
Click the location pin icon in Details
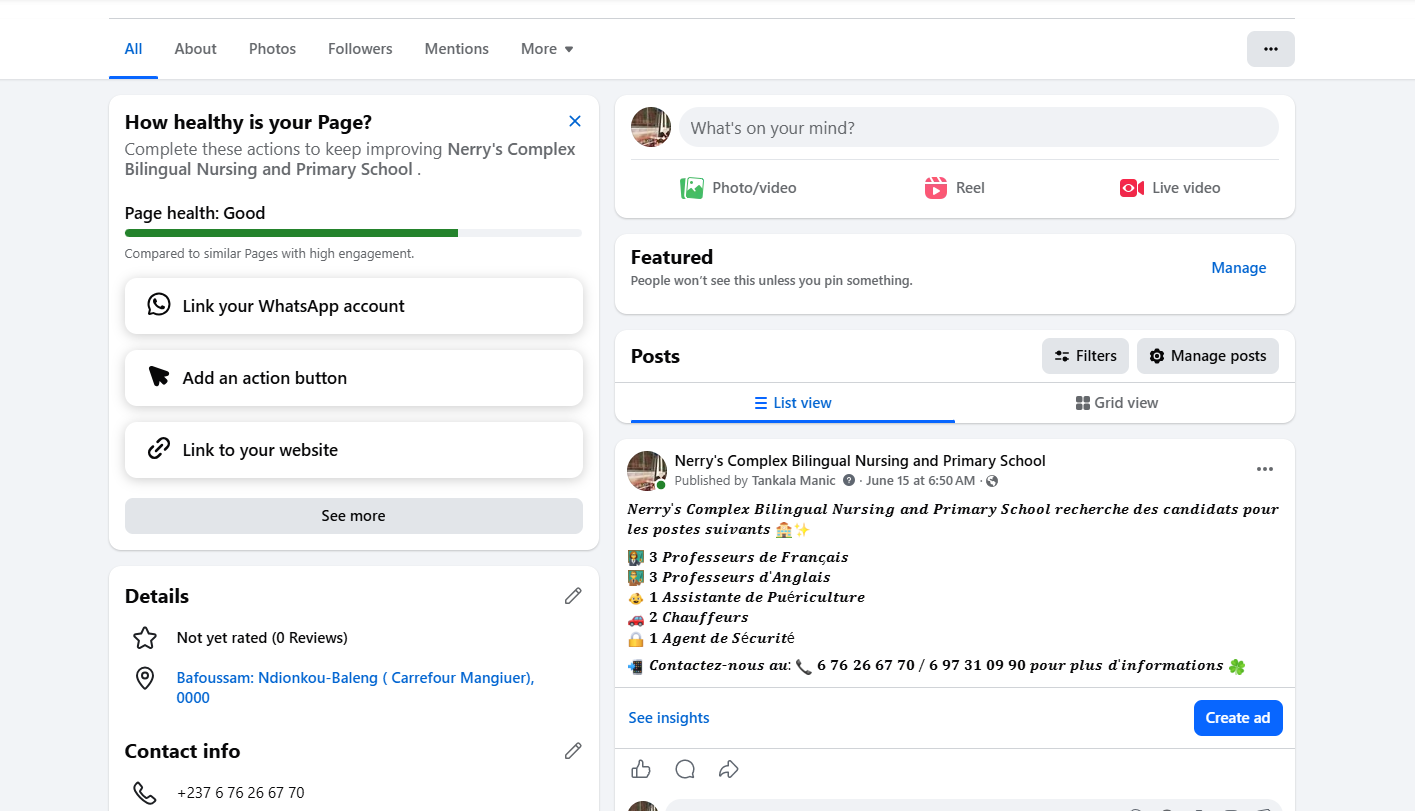click(x=145, y=679)
